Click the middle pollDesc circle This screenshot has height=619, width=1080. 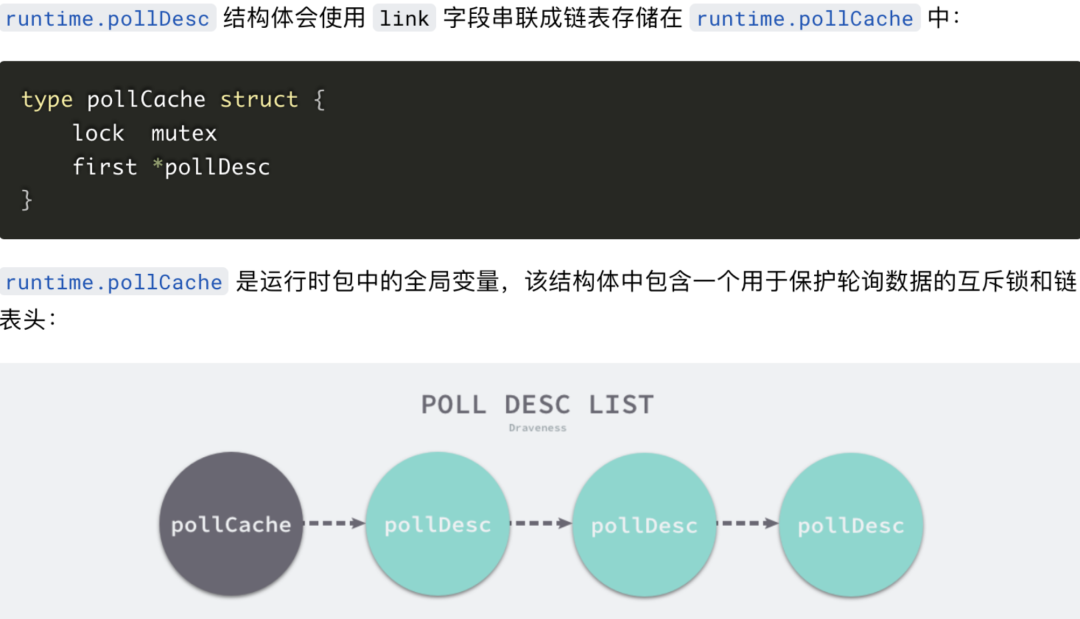coord(644,524)
